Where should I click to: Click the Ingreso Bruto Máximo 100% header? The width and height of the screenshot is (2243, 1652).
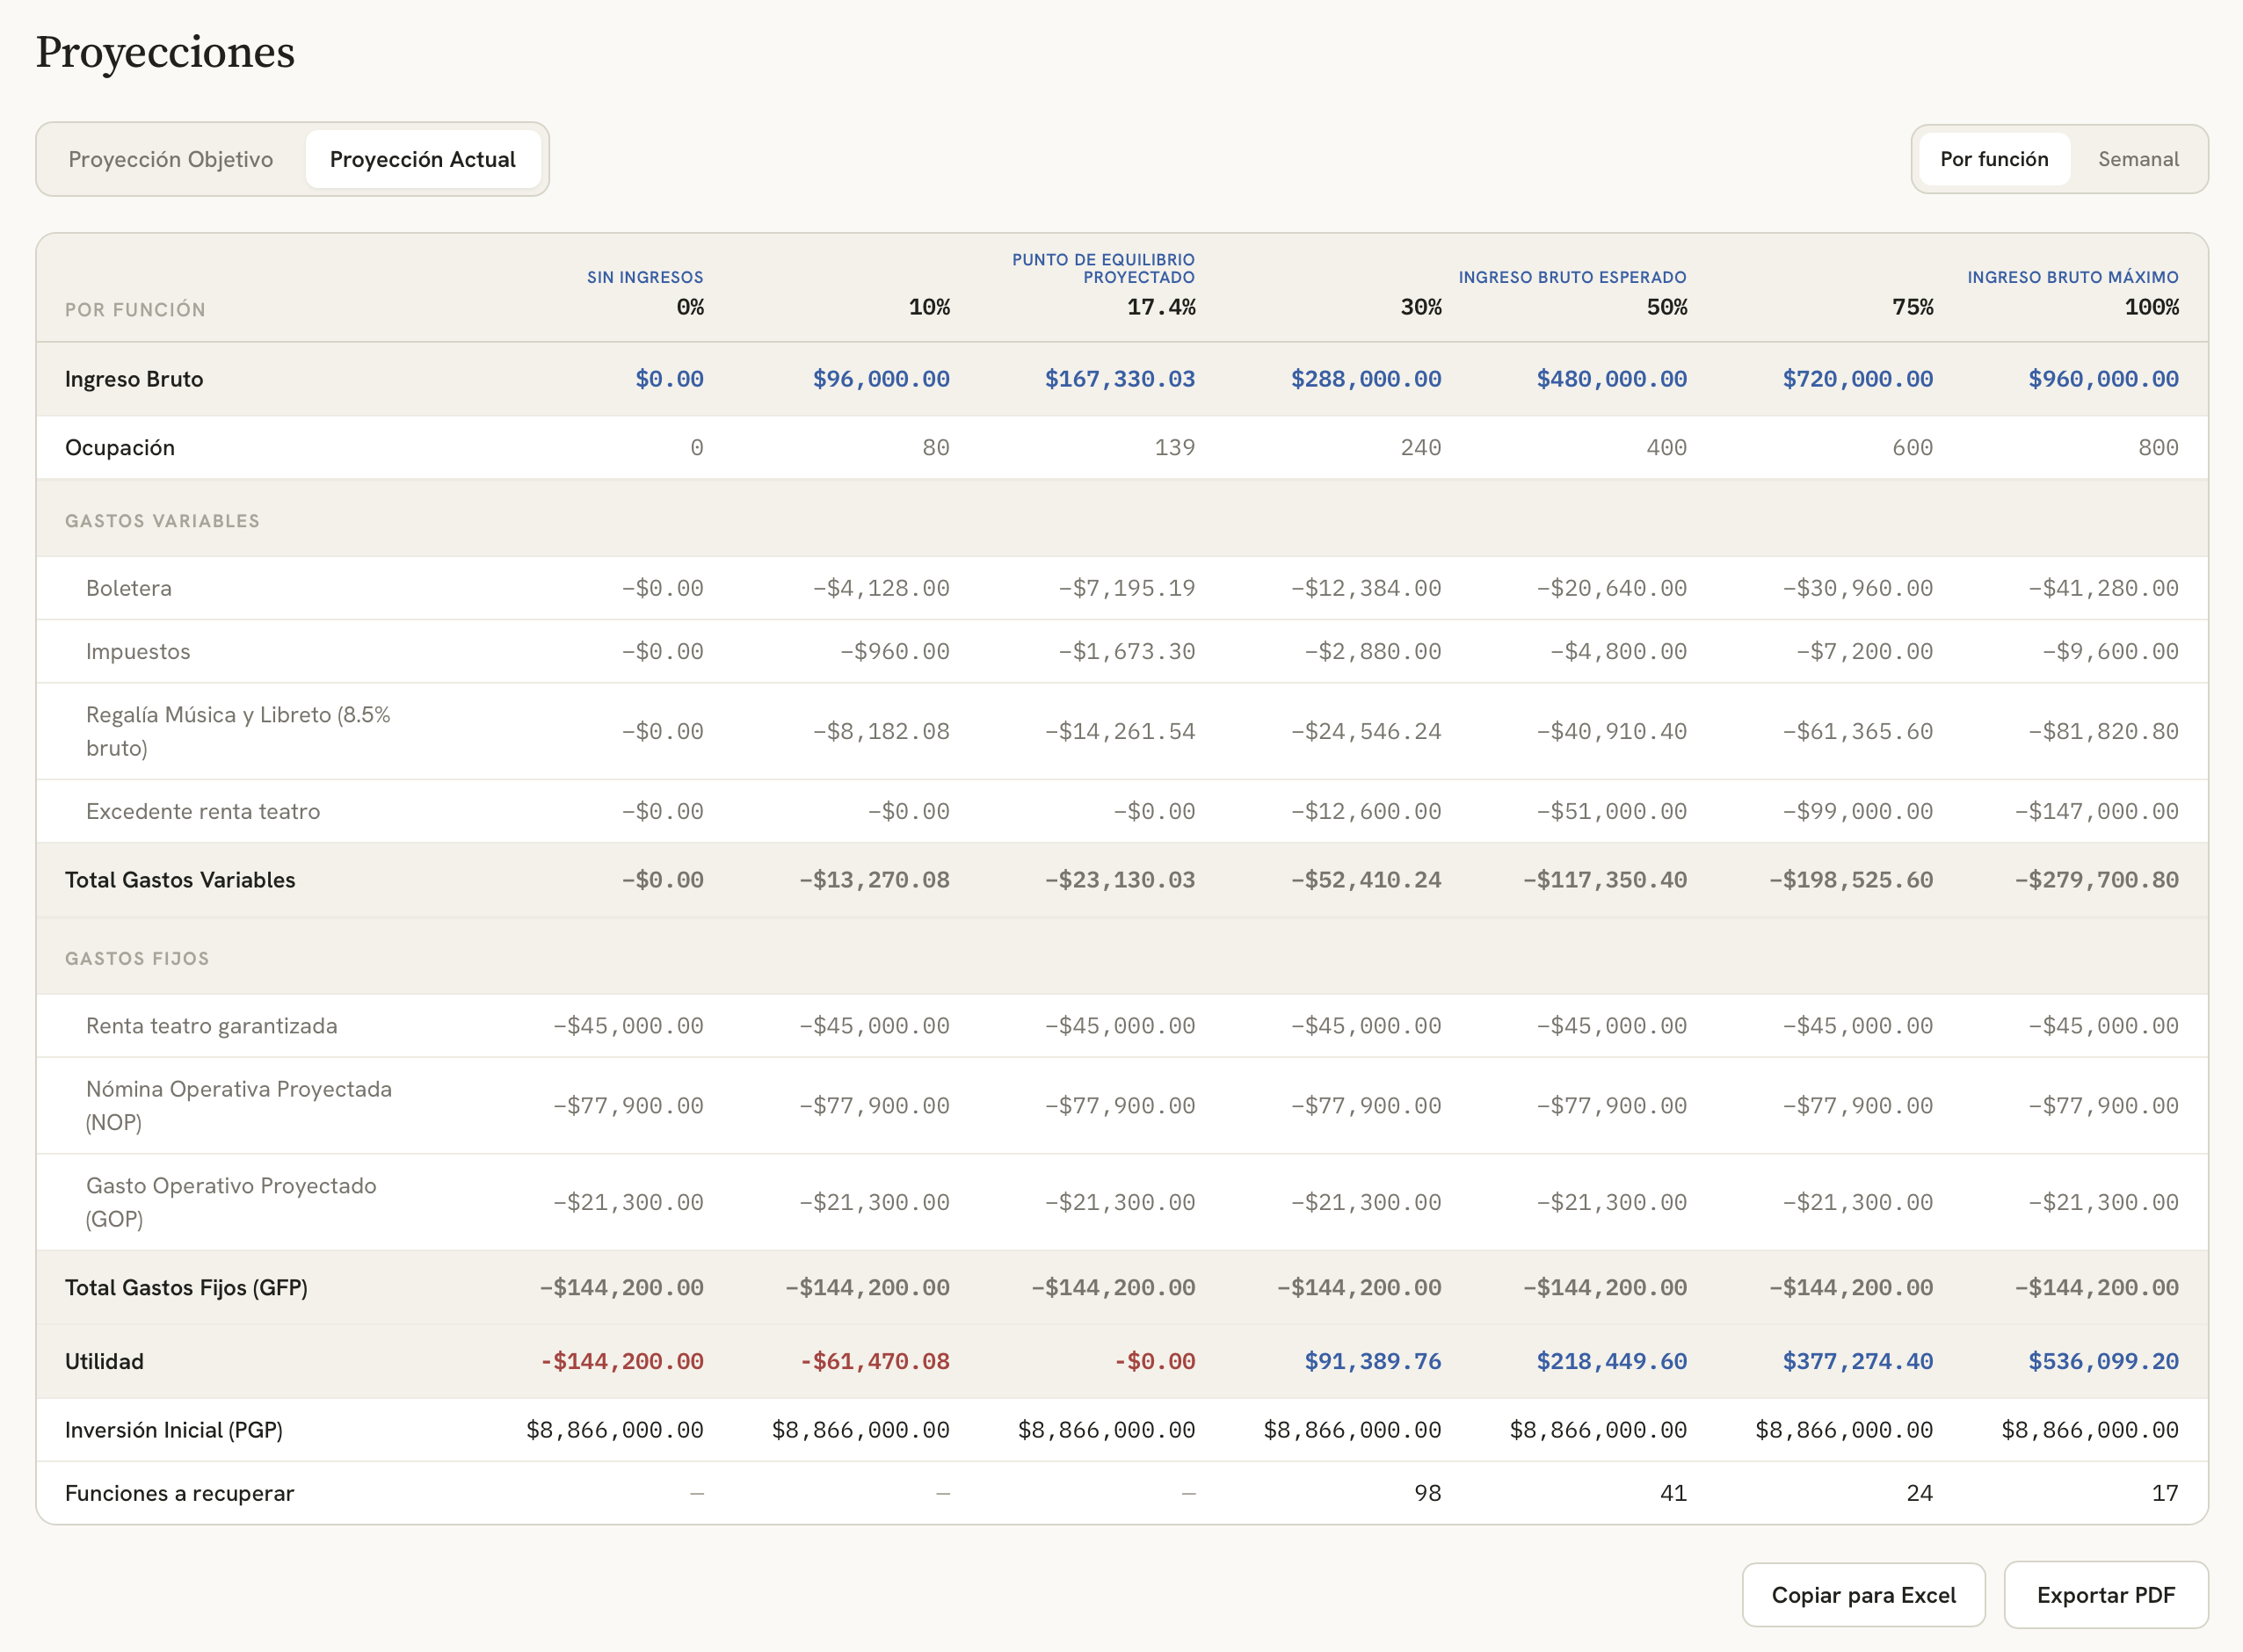(2073, 292)
